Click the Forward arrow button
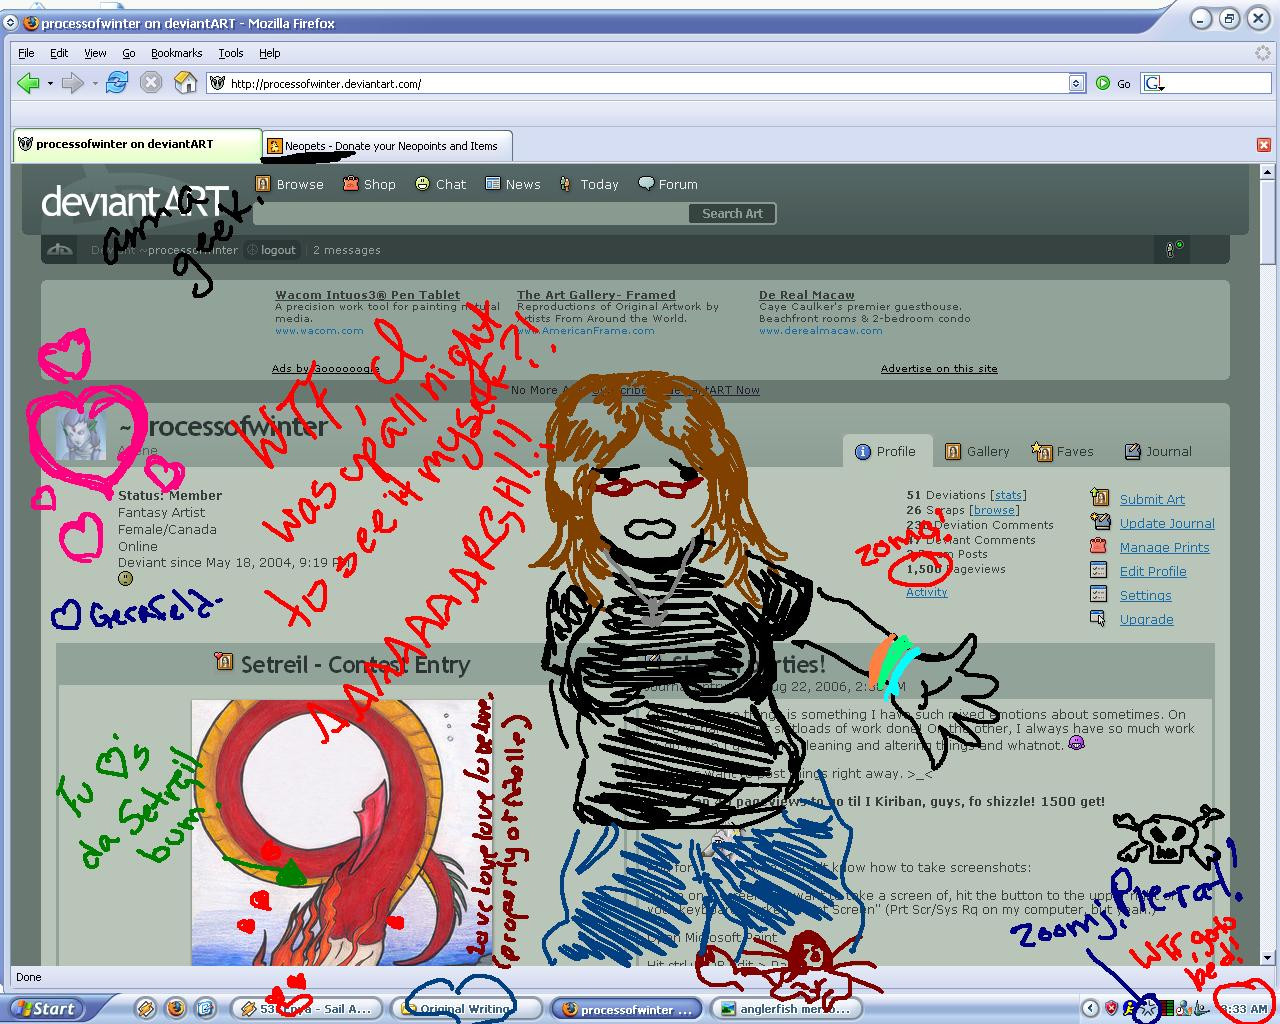 (72, 83)
